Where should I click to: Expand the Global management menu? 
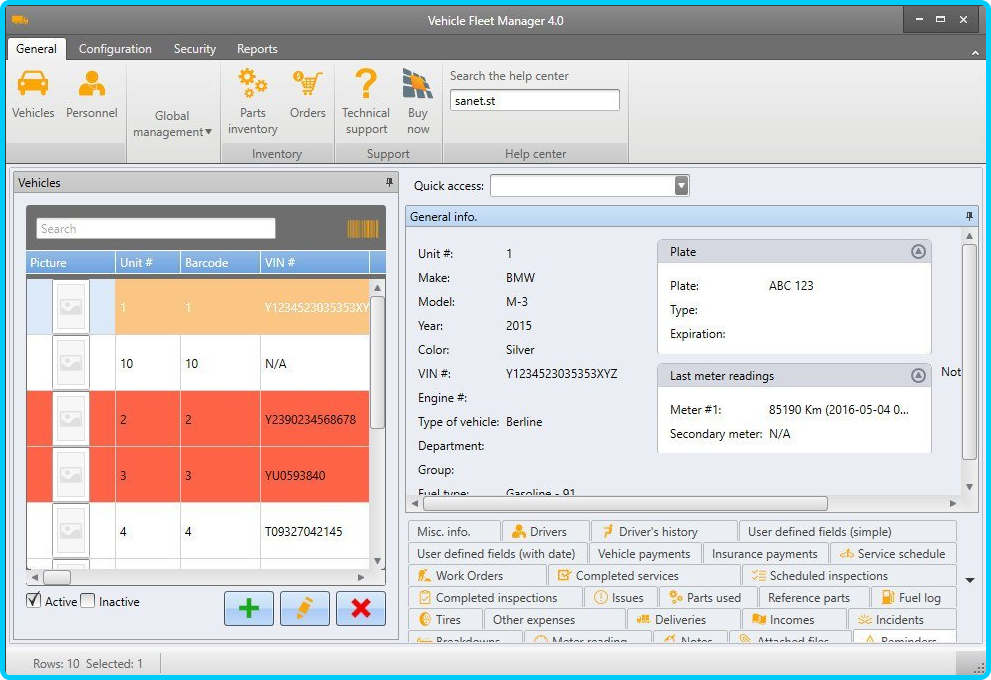tap(172, 124)
